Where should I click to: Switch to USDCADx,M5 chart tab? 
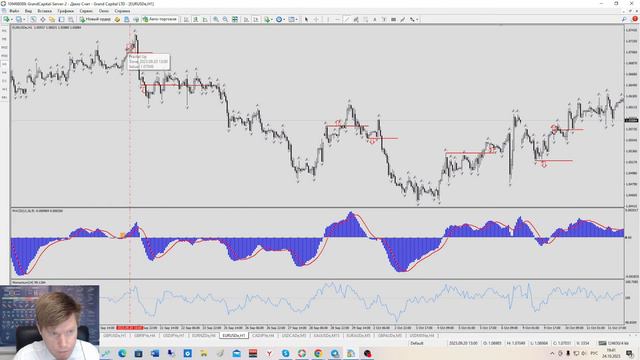pos(294,336)
